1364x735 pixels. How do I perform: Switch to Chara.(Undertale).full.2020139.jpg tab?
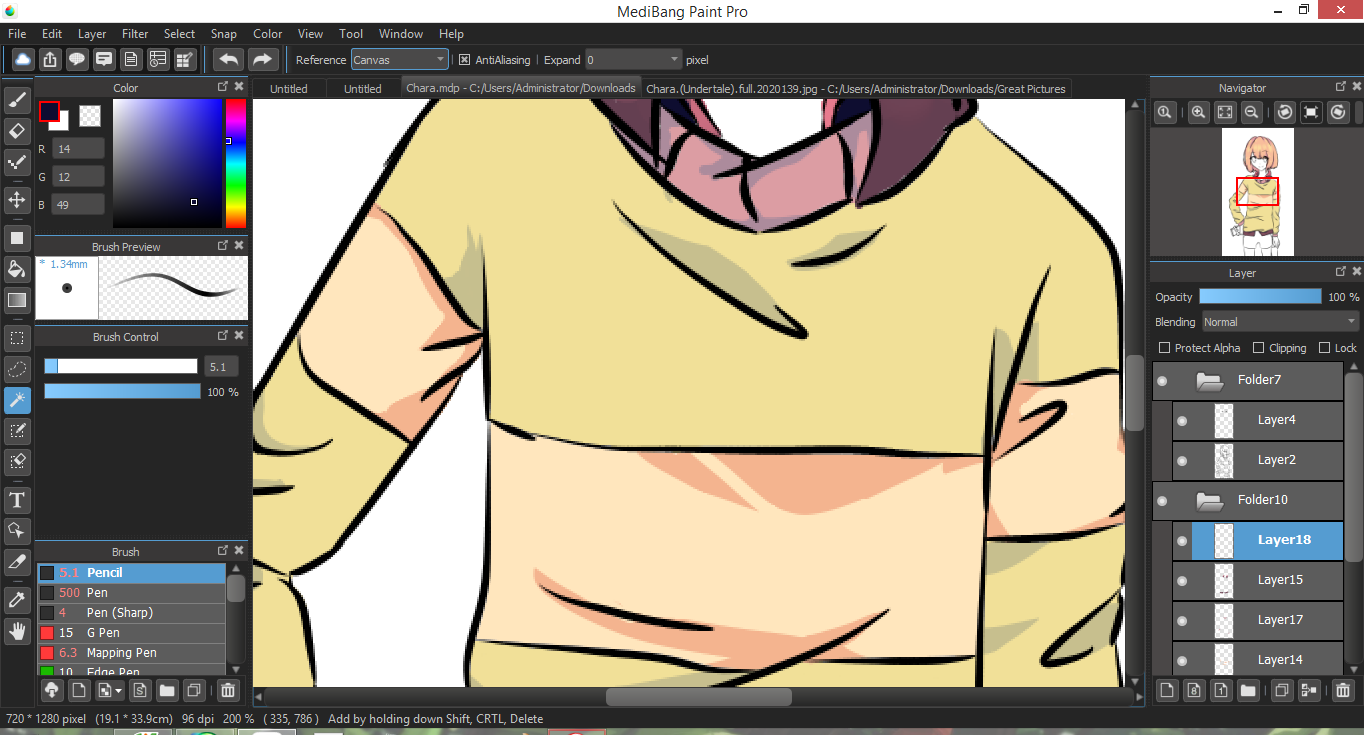856,89
